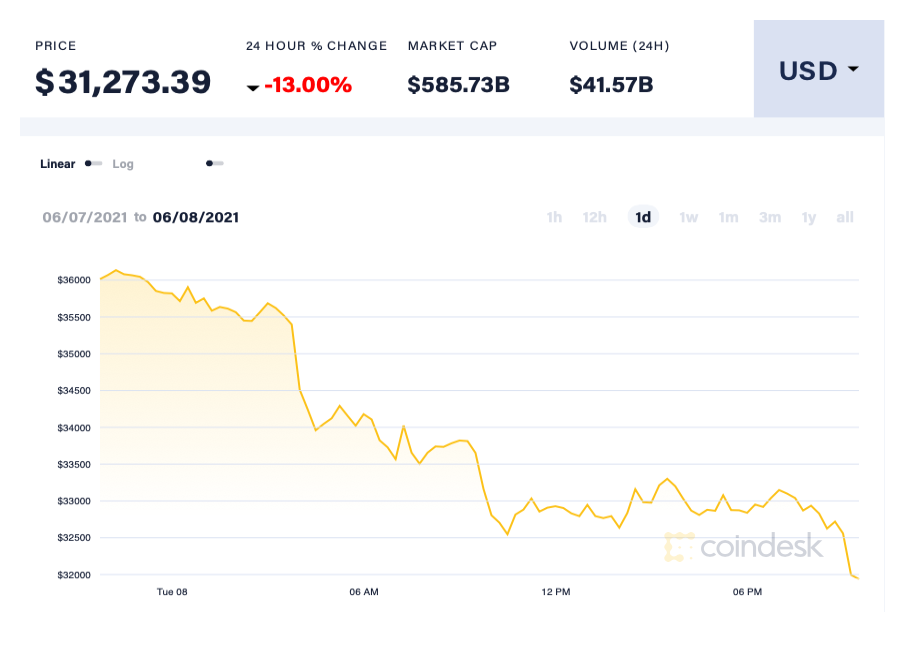Viewport: 905px width, 672px height.
Task: Click the red down-arrow beside -13.00%
Action: tap(254, 87)
